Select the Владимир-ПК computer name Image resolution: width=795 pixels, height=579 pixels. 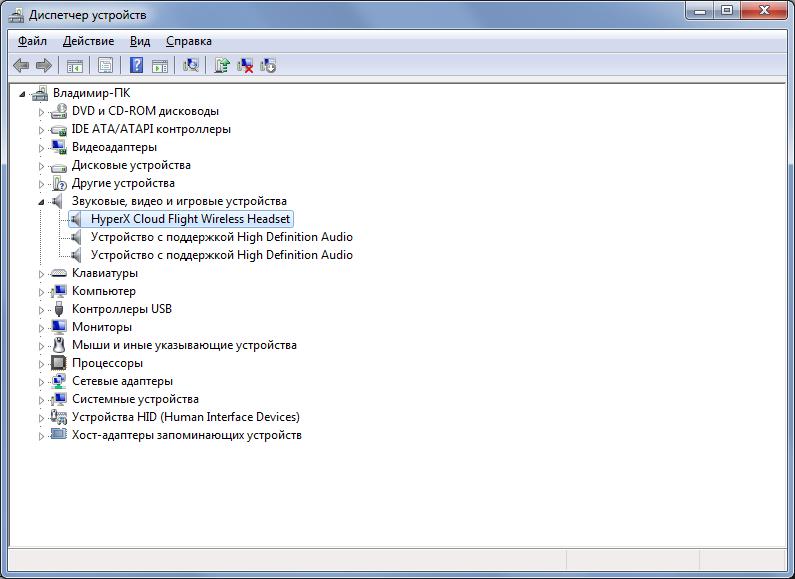[91, 93]
